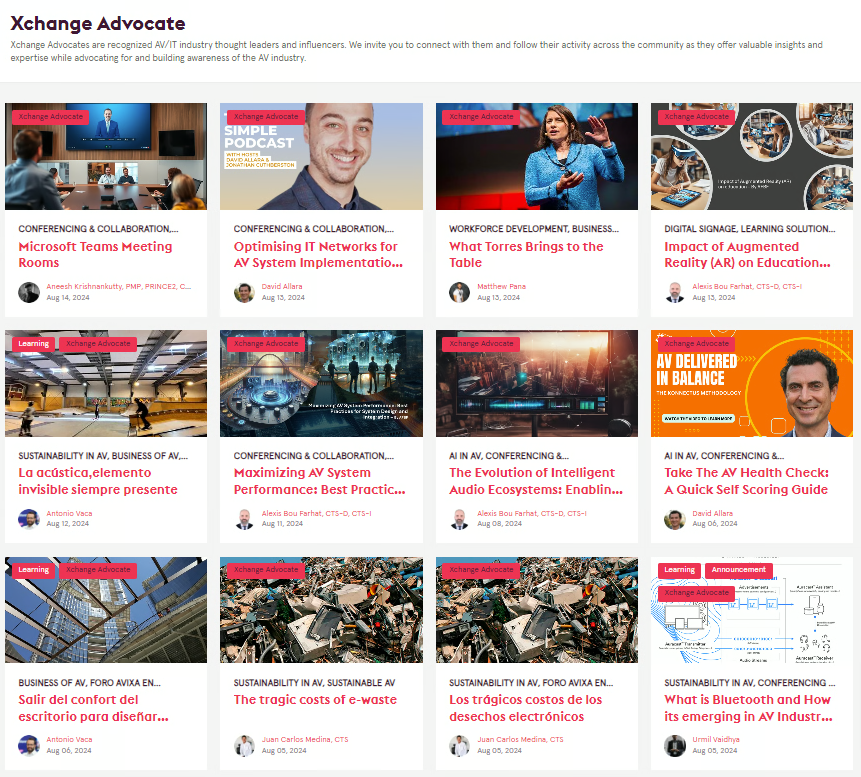Click author avatar on Optimising IT Networks card
This screenshot has width=861, height=777.
[x=244, y=292]
